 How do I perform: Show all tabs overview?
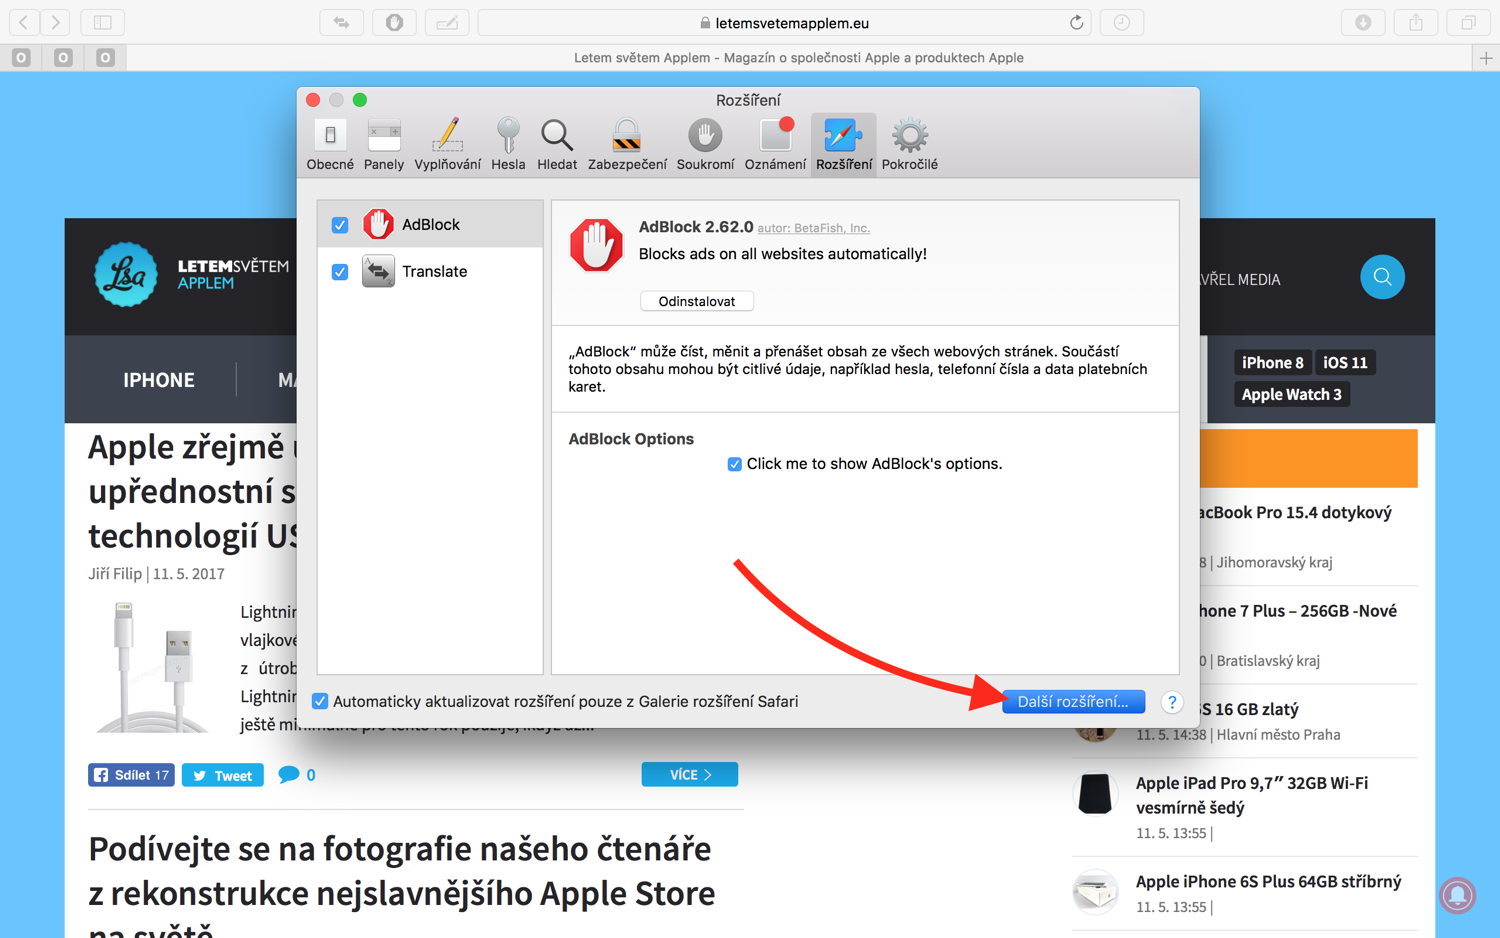click(x=1468, y=22)
